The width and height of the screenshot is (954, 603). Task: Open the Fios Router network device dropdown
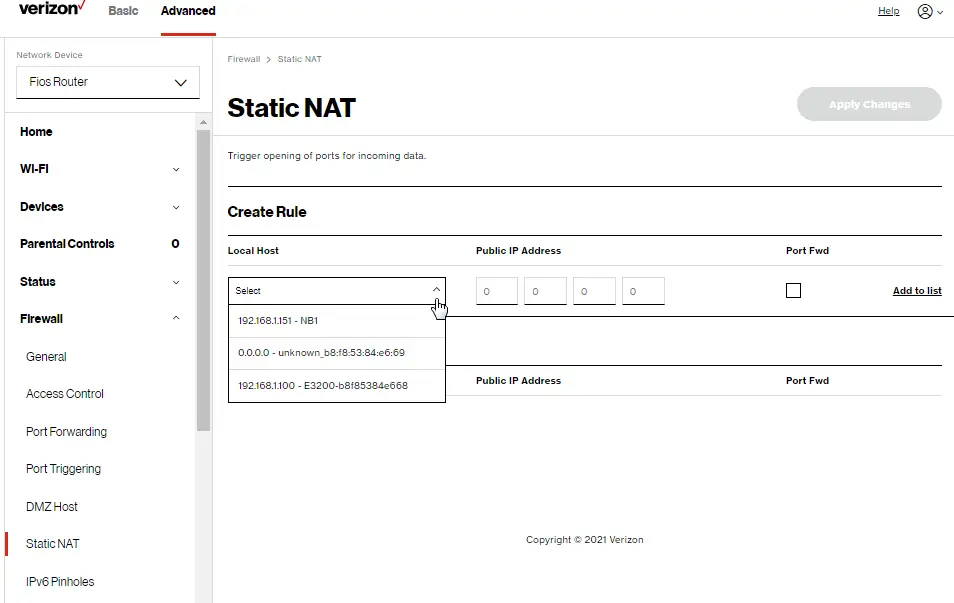click(107, 82)
